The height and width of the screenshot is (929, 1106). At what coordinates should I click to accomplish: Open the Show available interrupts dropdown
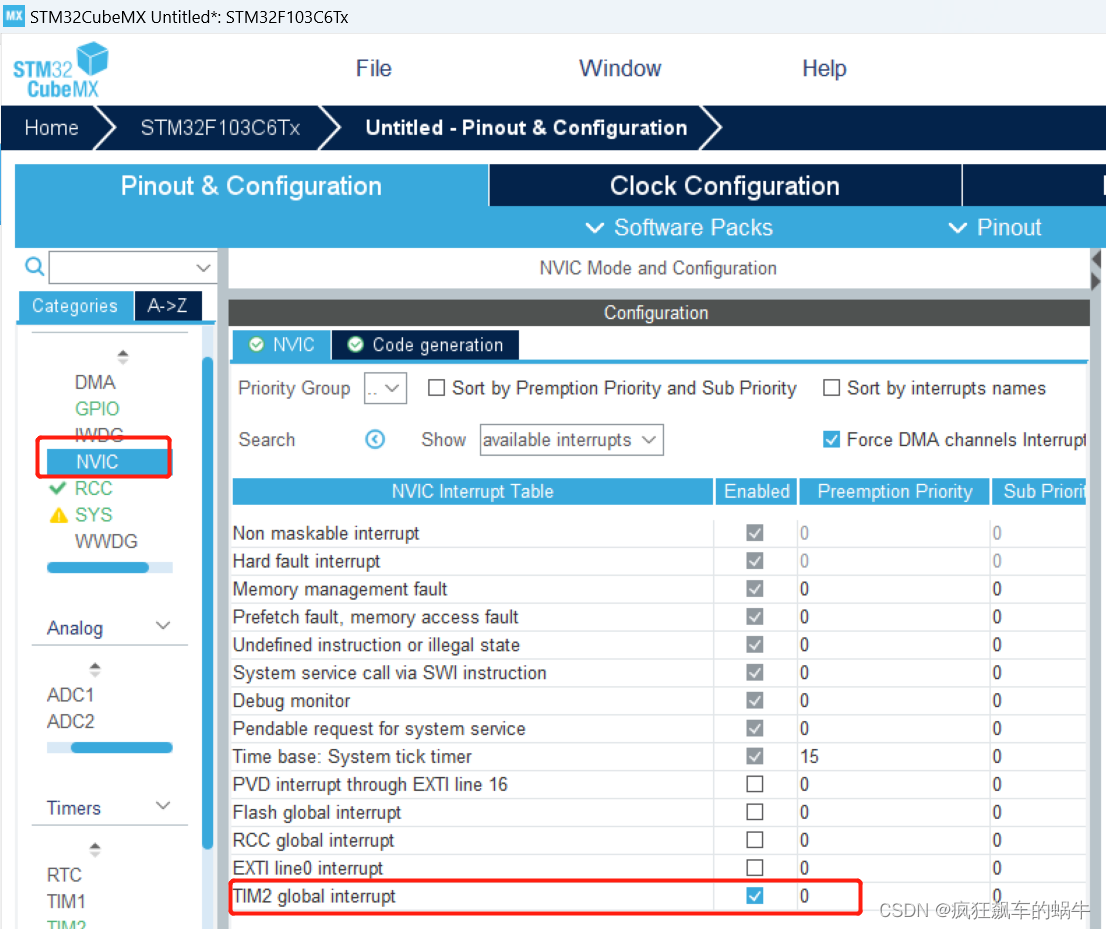pos(571,439)
